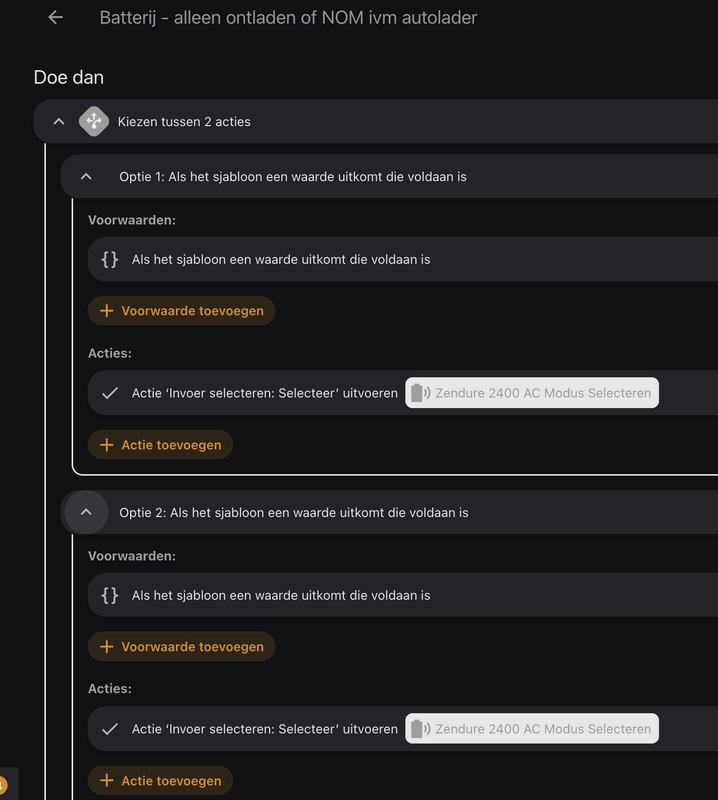Open the 'Zendure 2400 AC Modus Selecteren' chip in Optie 1

pyautogui.click(x=531, y=393)
